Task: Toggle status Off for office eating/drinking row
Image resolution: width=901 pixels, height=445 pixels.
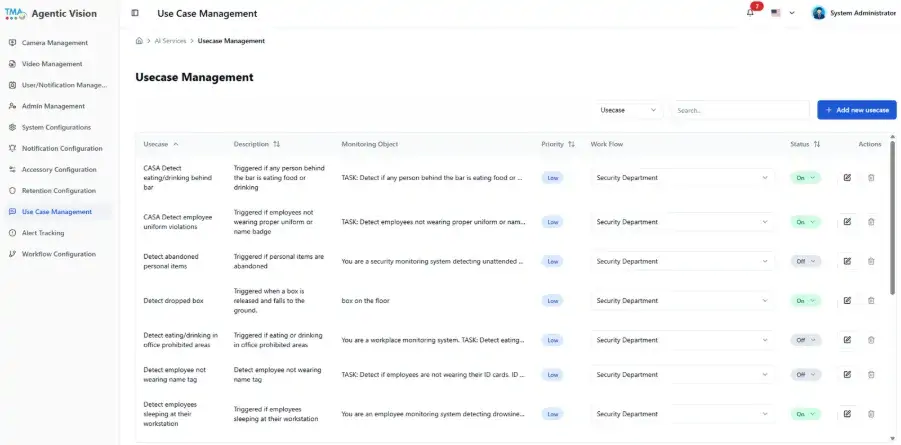Action: point(806,340)
